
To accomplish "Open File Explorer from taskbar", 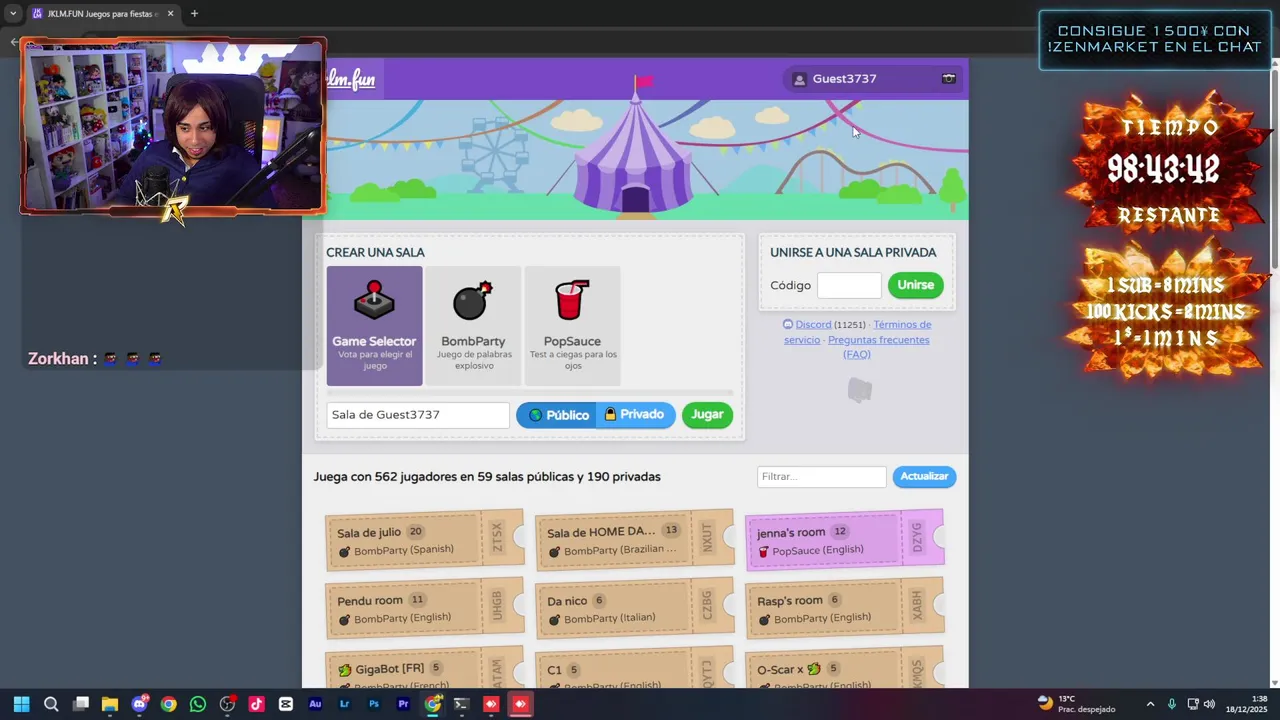I will tap(110, 704).
